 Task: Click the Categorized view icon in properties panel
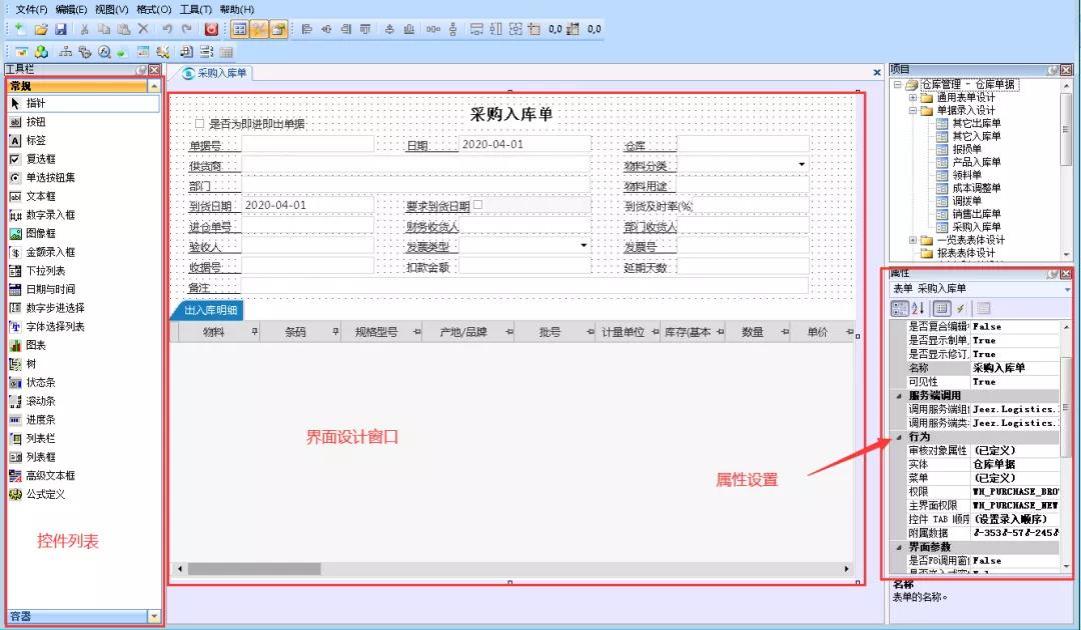900,308
